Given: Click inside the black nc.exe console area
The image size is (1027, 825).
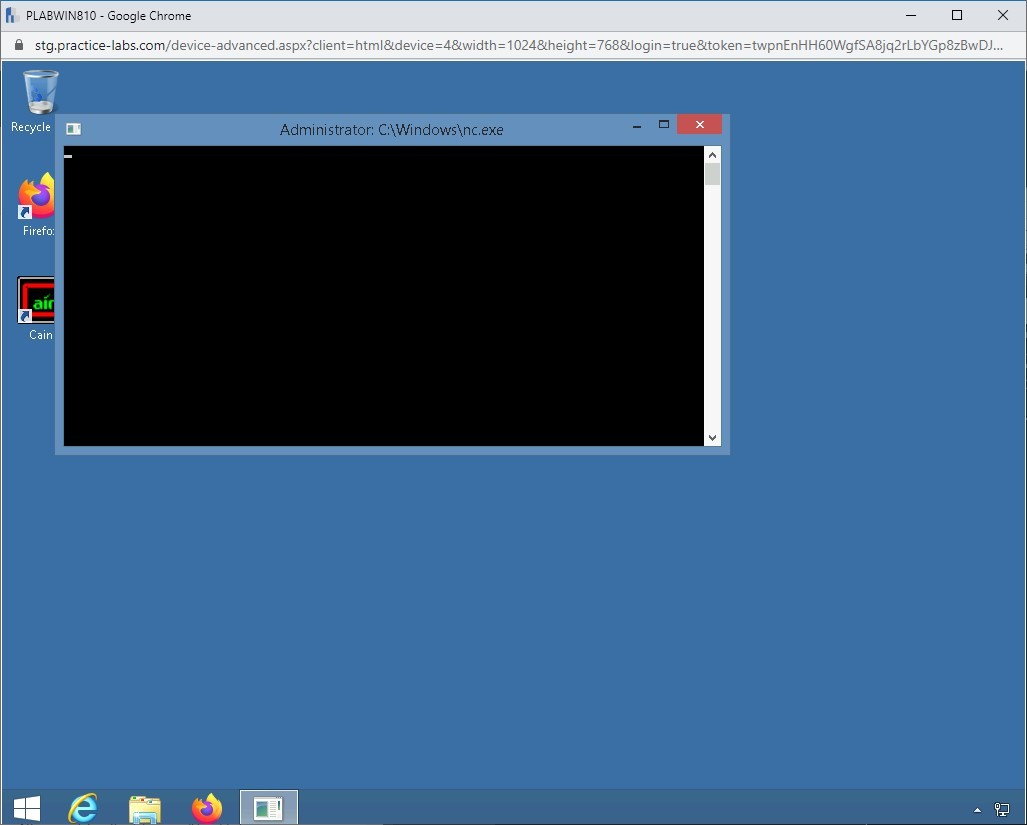Looking at the screenshot, I should pos(384,296).
